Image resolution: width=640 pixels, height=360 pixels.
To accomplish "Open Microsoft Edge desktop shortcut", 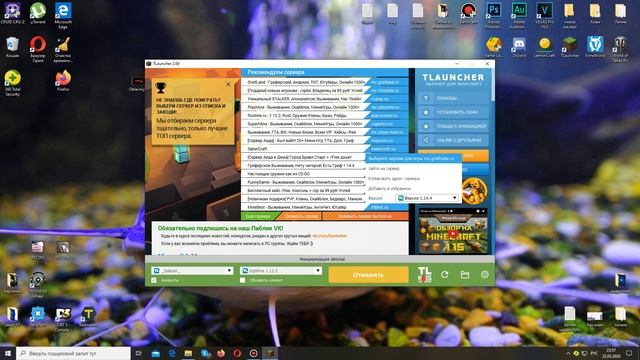I will (63, 16).
